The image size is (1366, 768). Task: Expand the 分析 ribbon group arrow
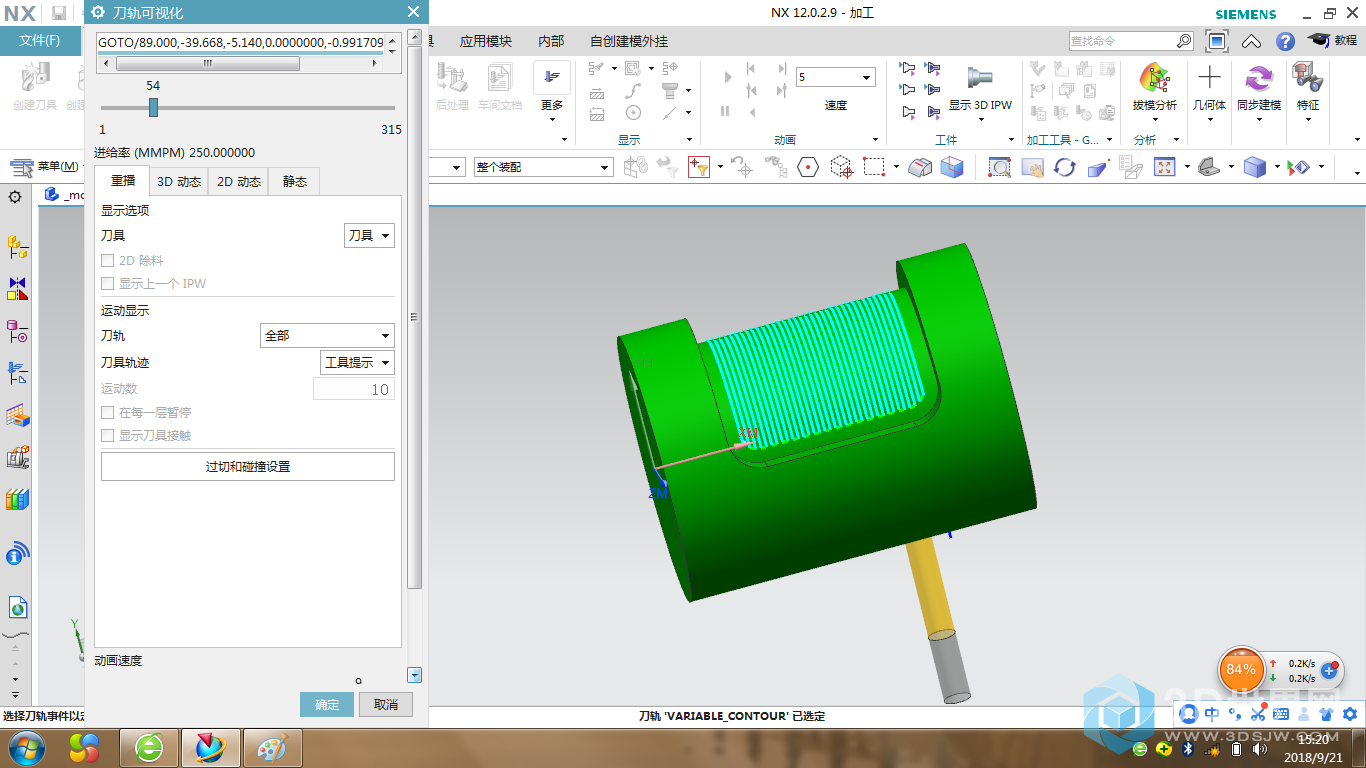point(1176,140)
